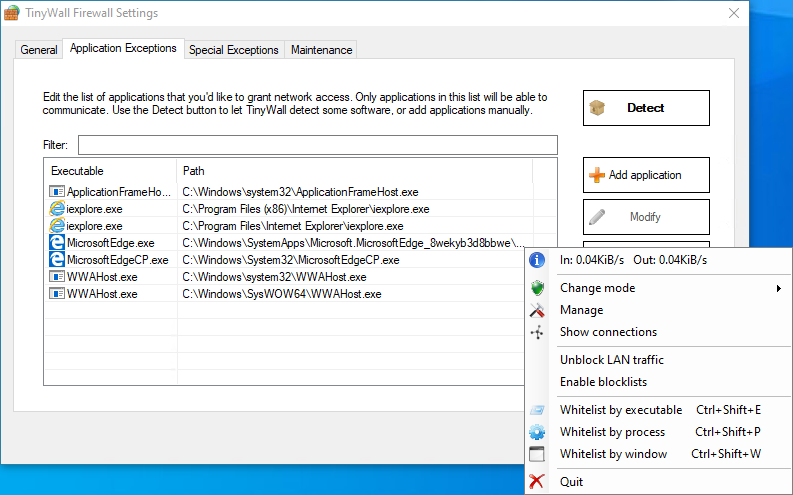Click into the Filter text field
The height and width of the screenshot is (495, 793).
(x=318, y=145)
